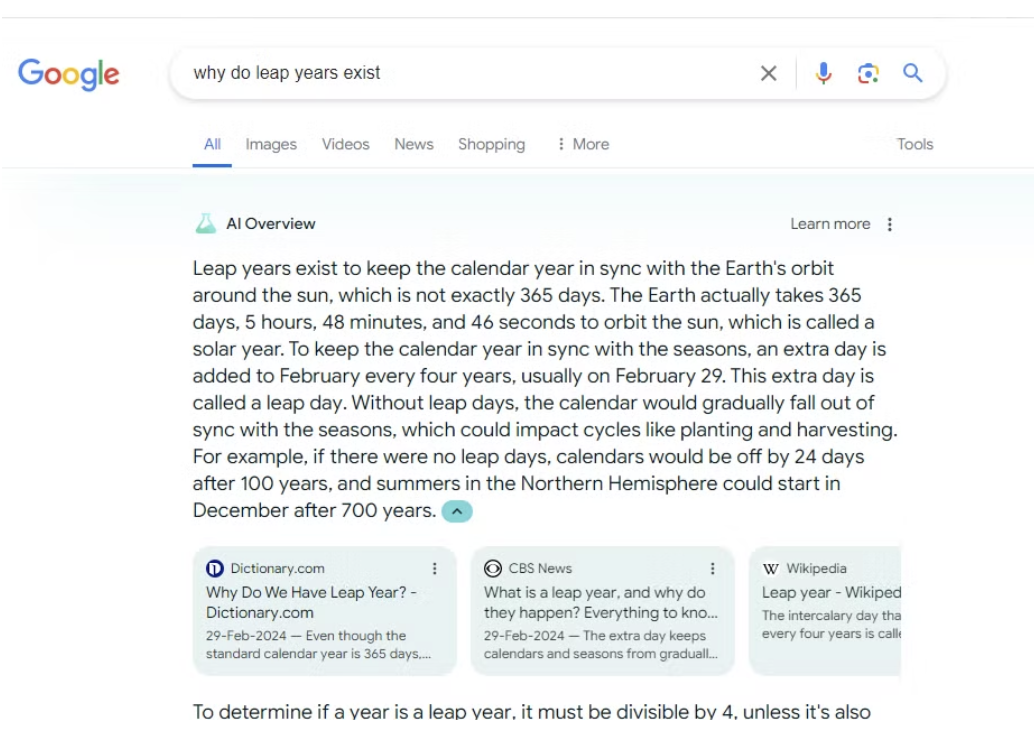The width and height of the screenshot is (1034, 754).
Task: Switch to the News tab
Action: [413, 144]
